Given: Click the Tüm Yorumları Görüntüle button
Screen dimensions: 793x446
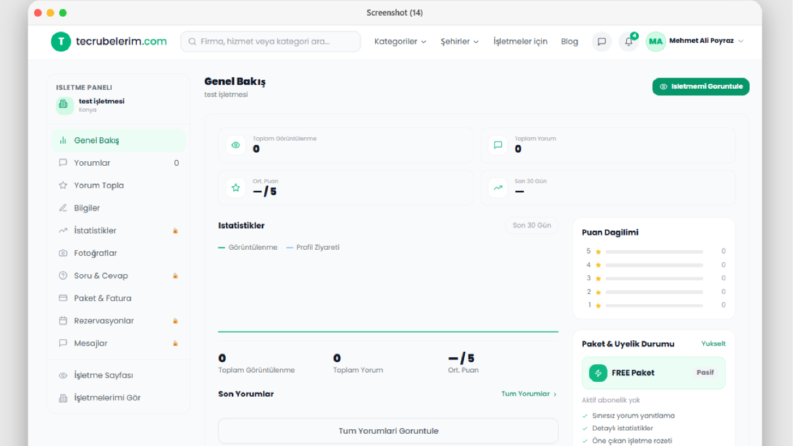Looking at the screenshot, I should 388,431.
